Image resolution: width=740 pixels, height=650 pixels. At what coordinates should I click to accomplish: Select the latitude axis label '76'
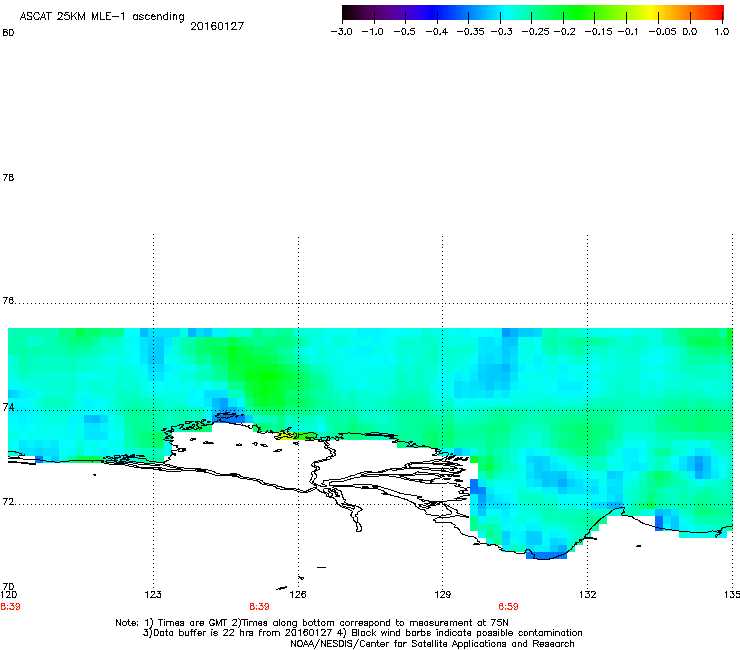click(8, 300)
